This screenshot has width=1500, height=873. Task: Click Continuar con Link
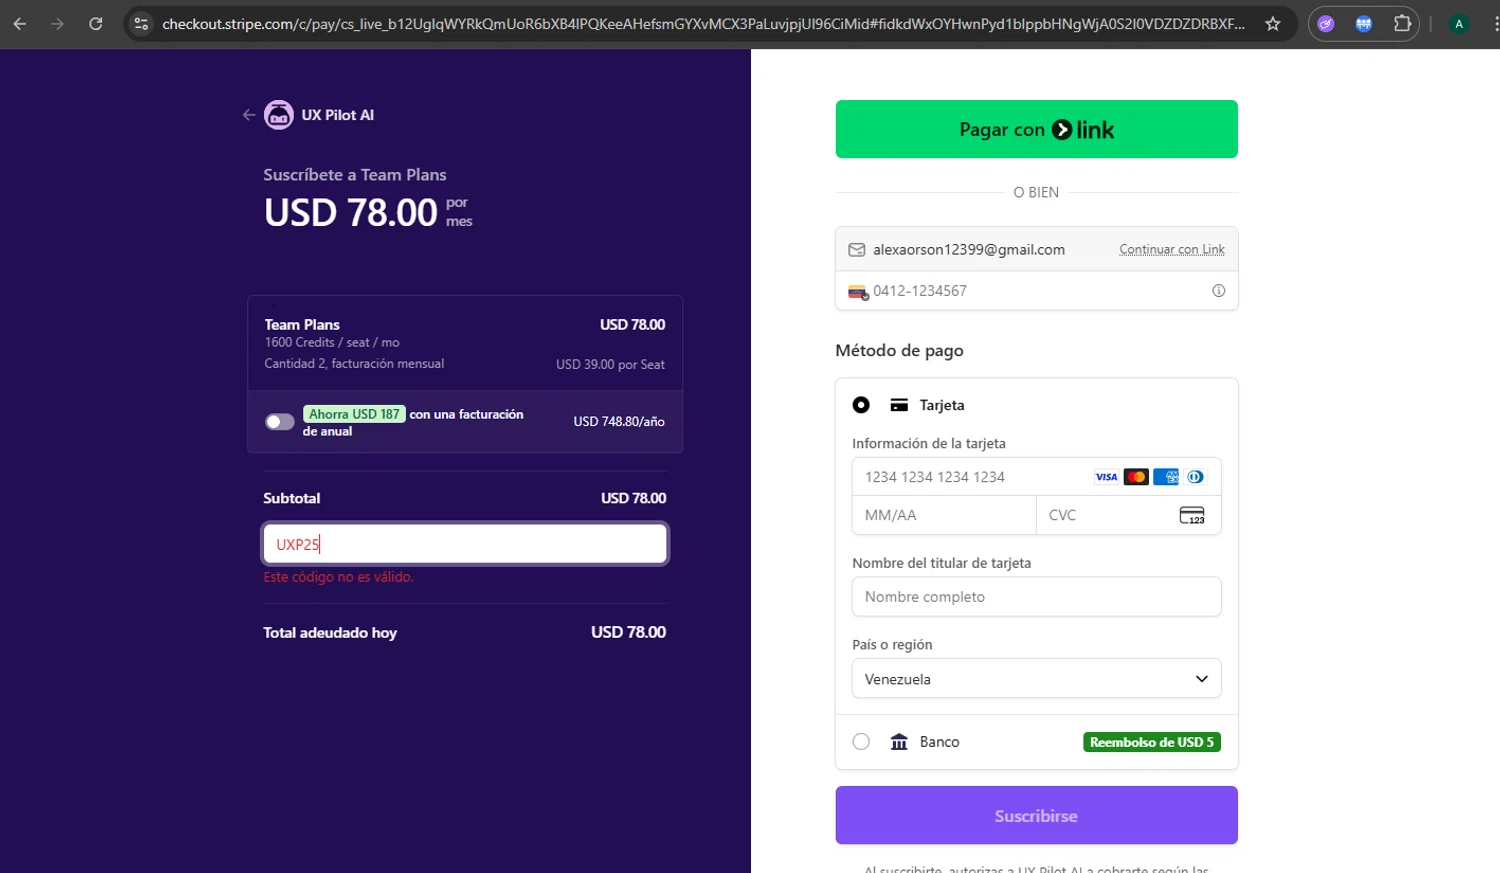pos(1172,250)
